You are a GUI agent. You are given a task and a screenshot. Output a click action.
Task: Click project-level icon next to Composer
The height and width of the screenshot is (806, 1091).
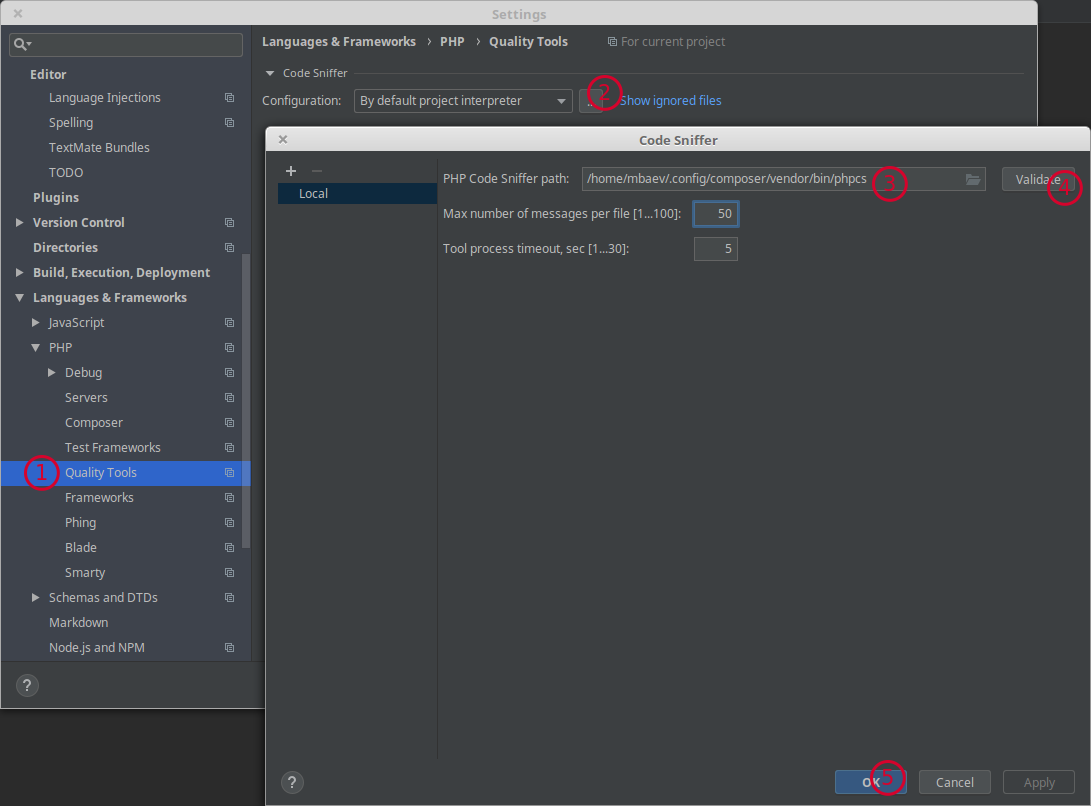229,423
